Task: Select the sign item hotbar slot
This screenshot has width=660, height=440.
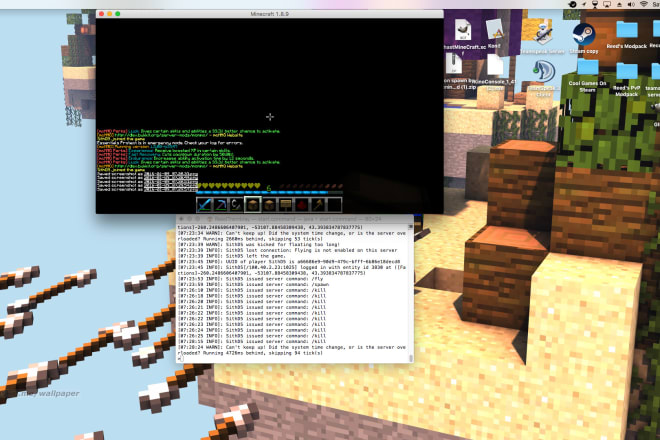Action: coord(285,205)
